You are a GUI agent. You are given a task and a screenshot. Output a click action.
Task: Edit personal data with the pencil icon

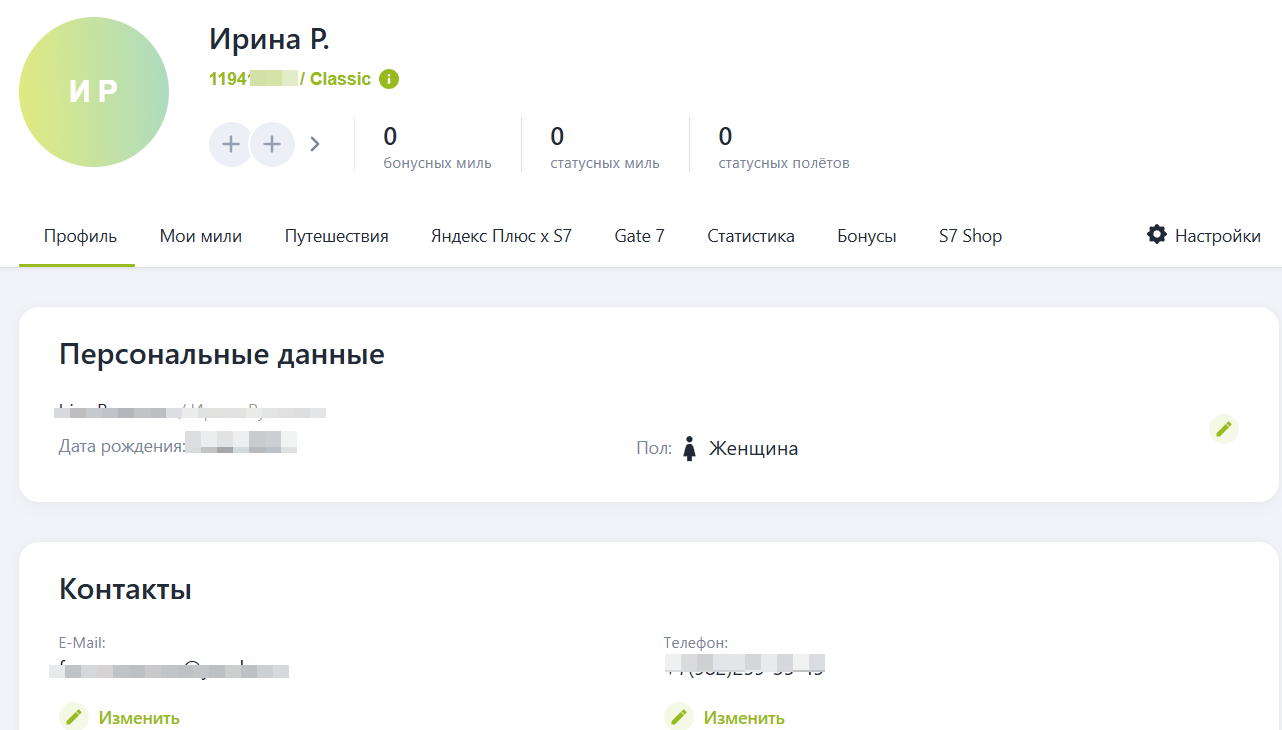pyautogui.click(x=1223, y=429)
